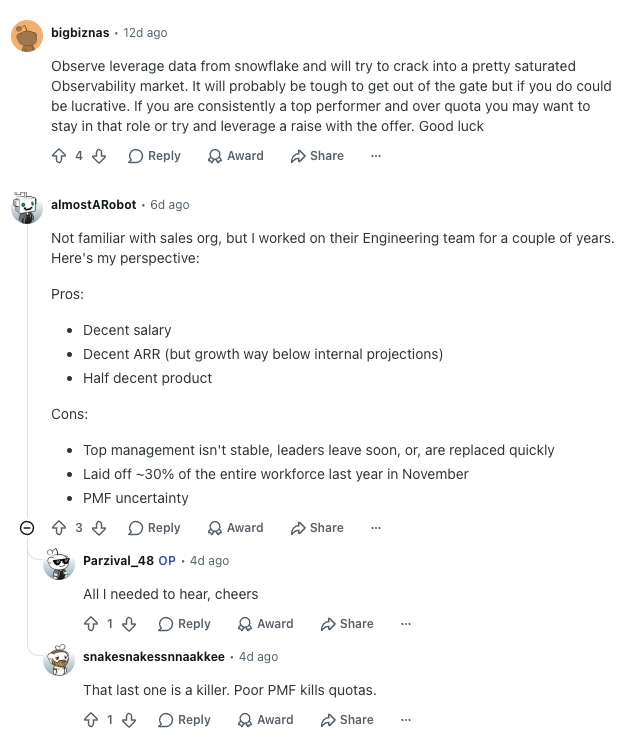Downvote bigbiznas's comment
This screenshot has height=739, width=641.
[x=99, y=156]
